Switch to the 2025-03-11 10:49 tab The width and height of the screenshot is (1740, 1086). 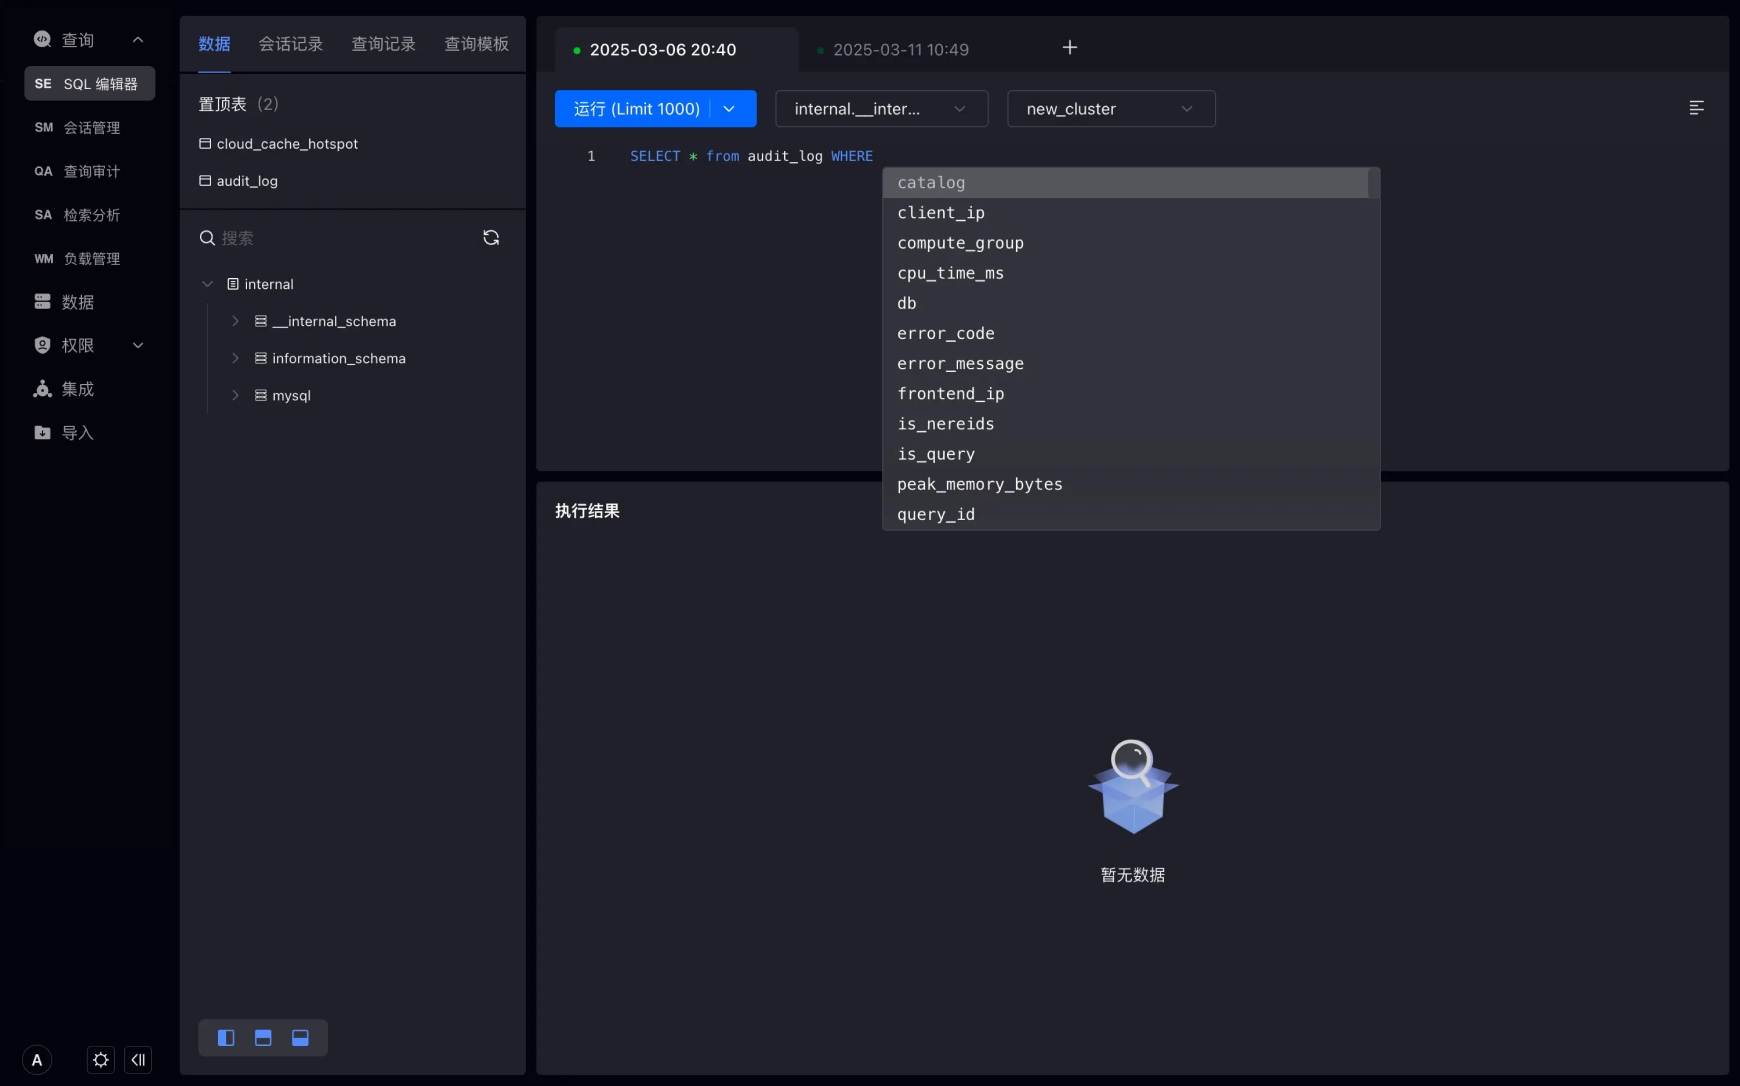[x=900, y=50]
